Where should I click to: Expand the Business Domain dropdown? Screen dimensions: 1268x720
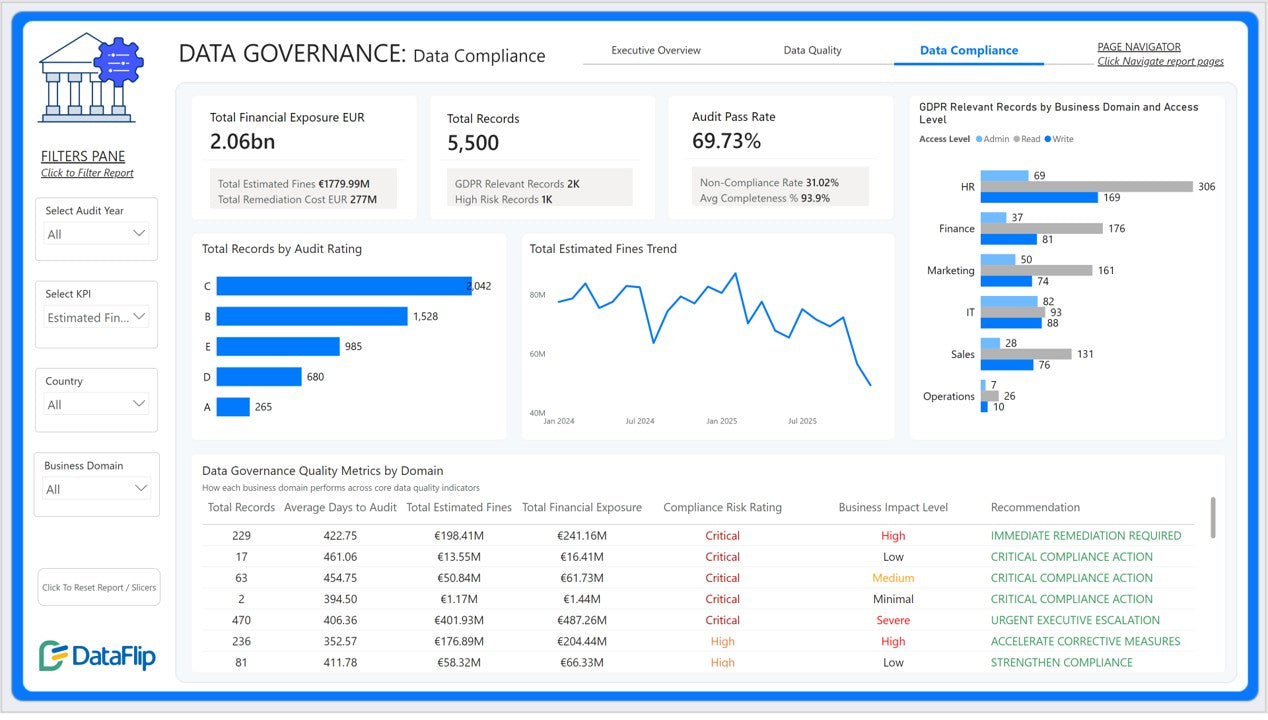[x=97, y=489]
